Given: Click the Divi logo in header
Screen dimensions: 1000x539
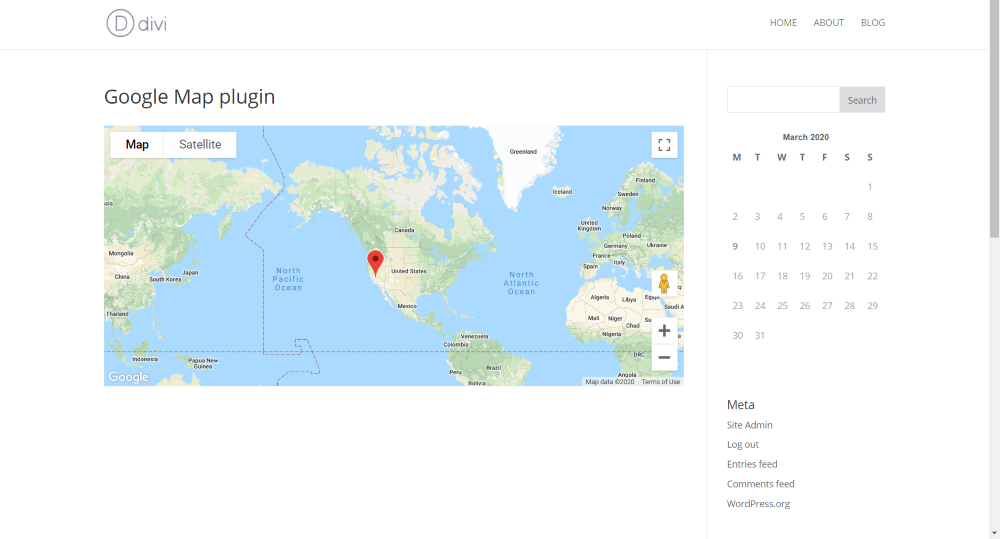Looking at the screenshot, I should 136,24.
